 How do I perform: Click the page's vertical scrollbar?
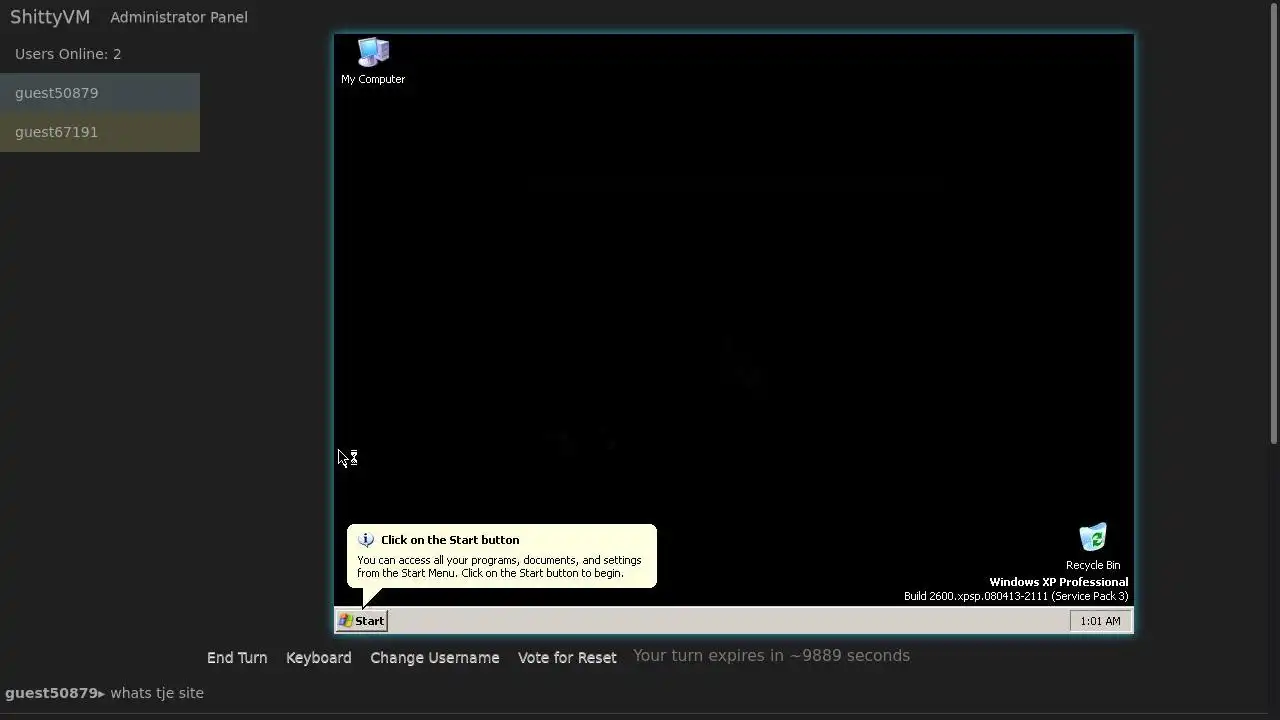pos(1274,223)
